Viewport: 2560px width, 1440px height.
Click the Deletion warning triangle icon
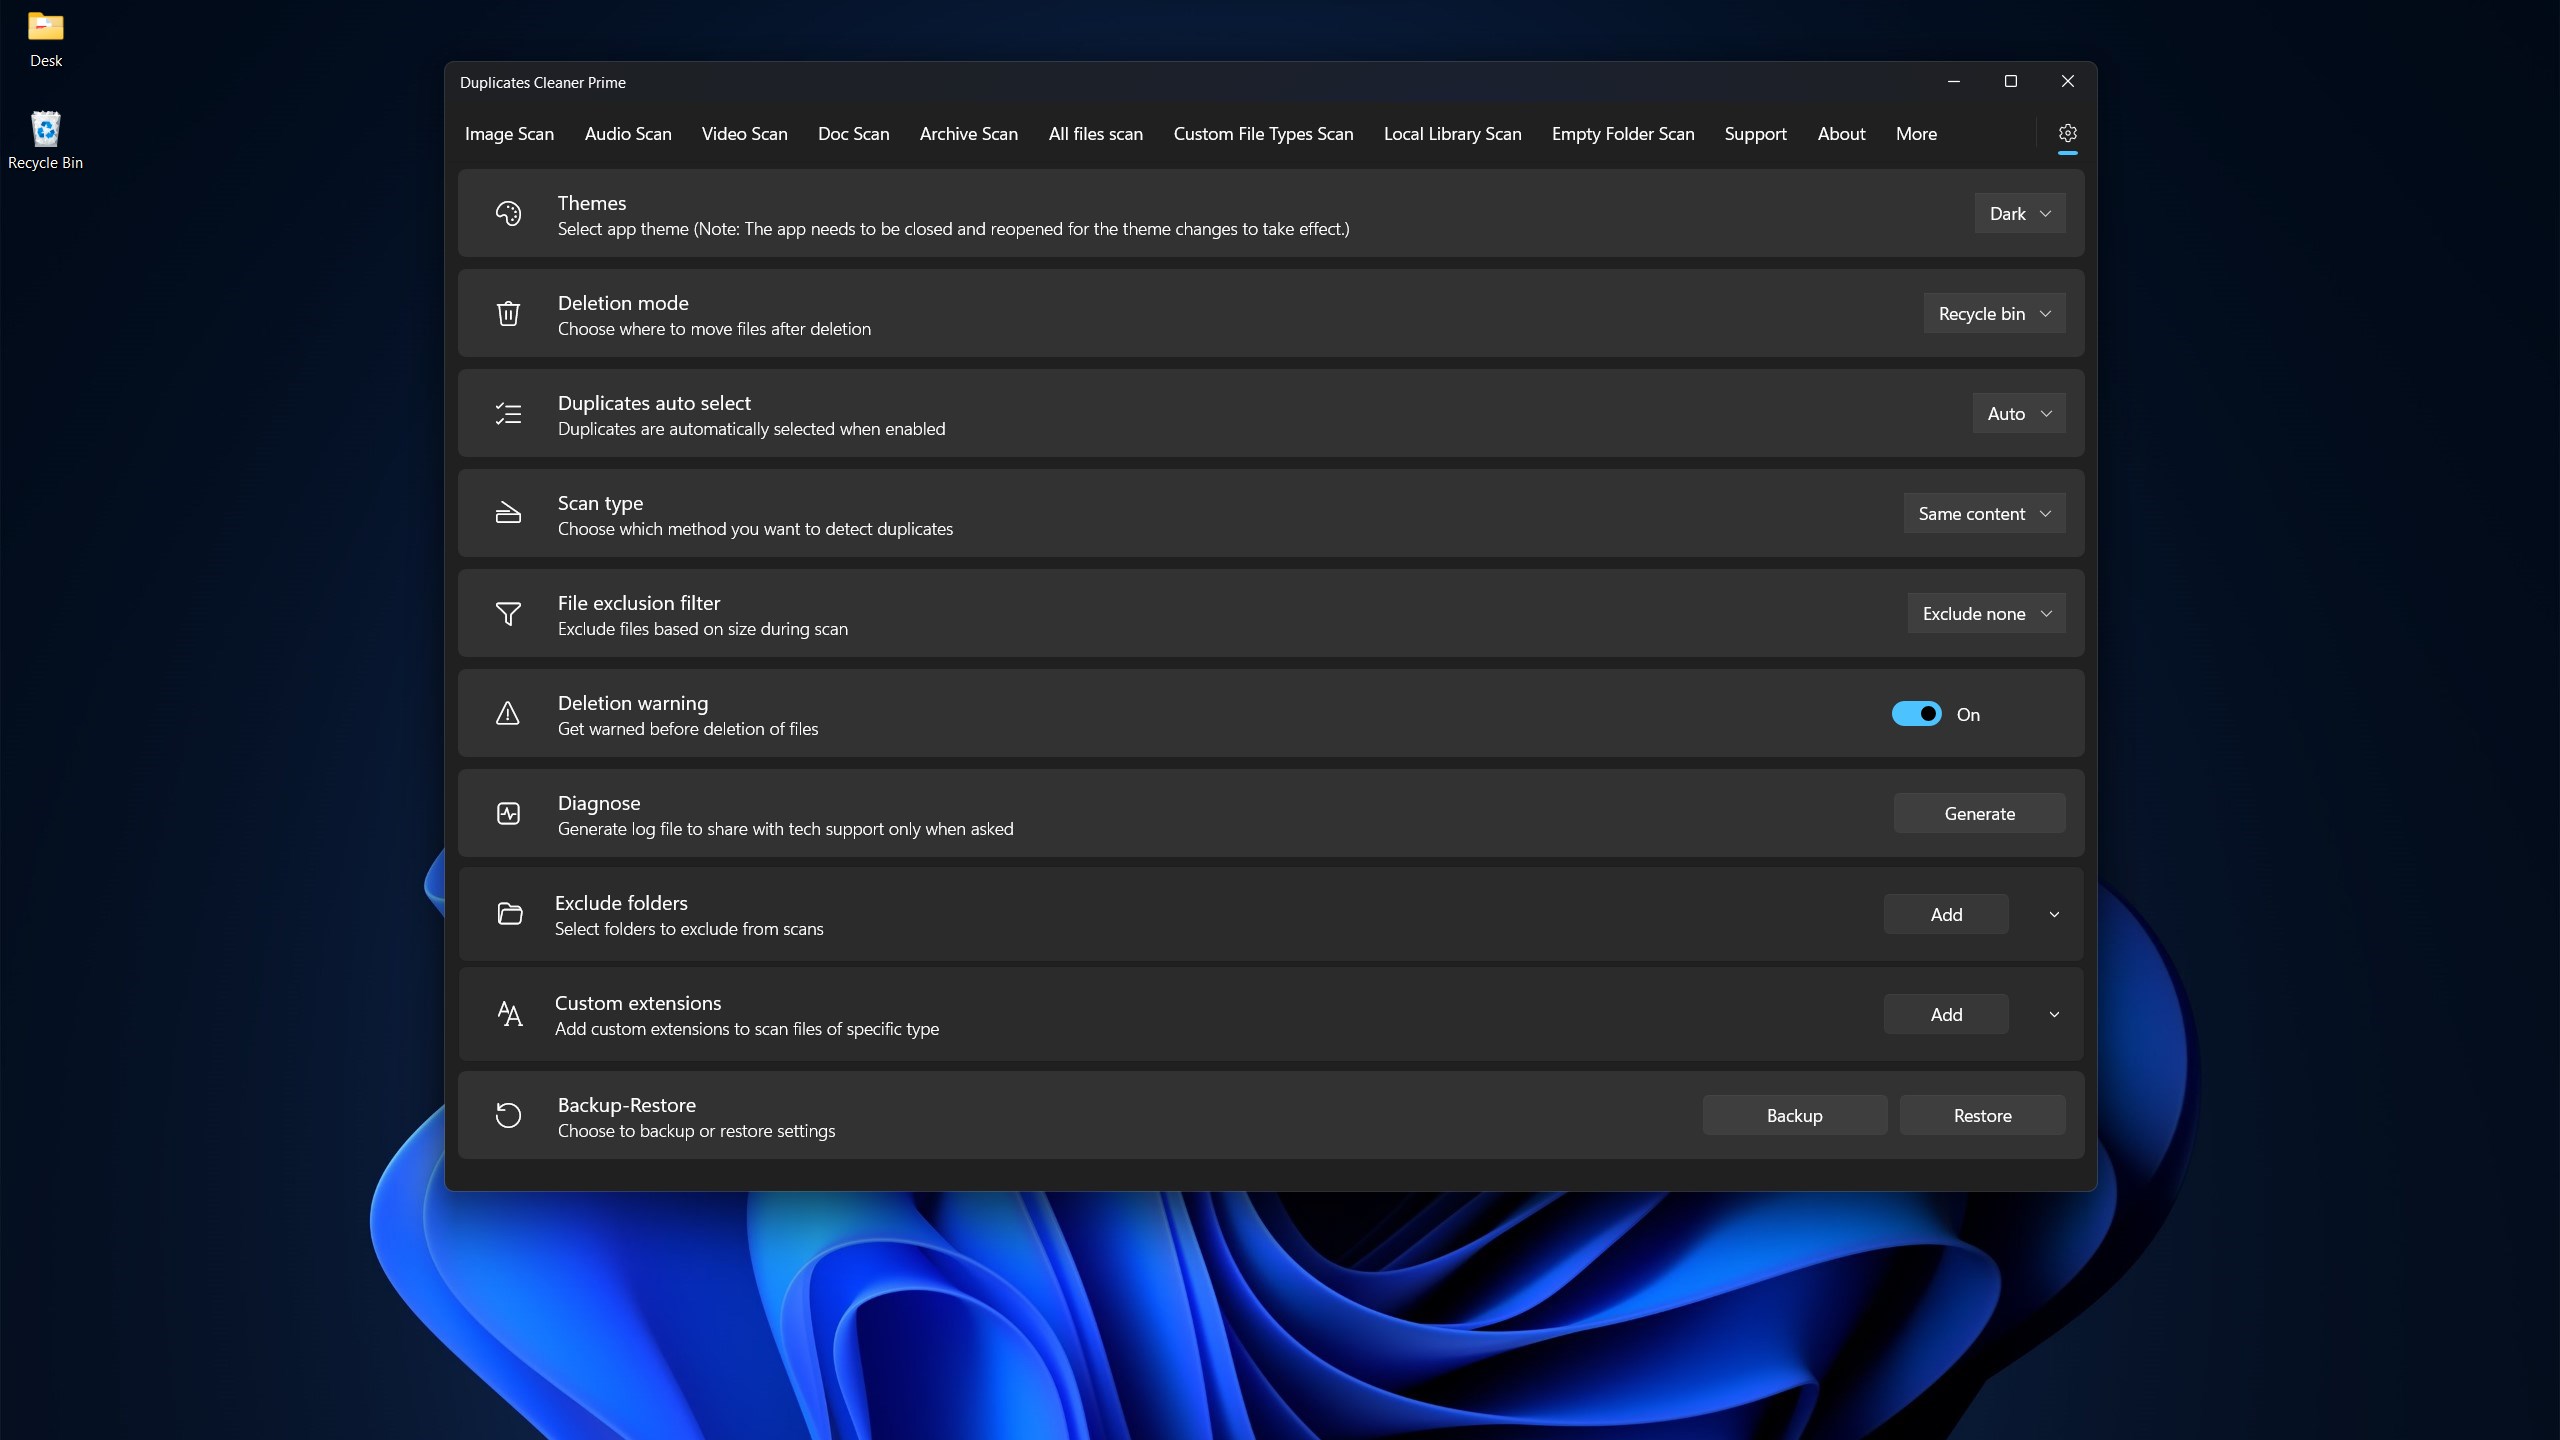pos(507,713)
